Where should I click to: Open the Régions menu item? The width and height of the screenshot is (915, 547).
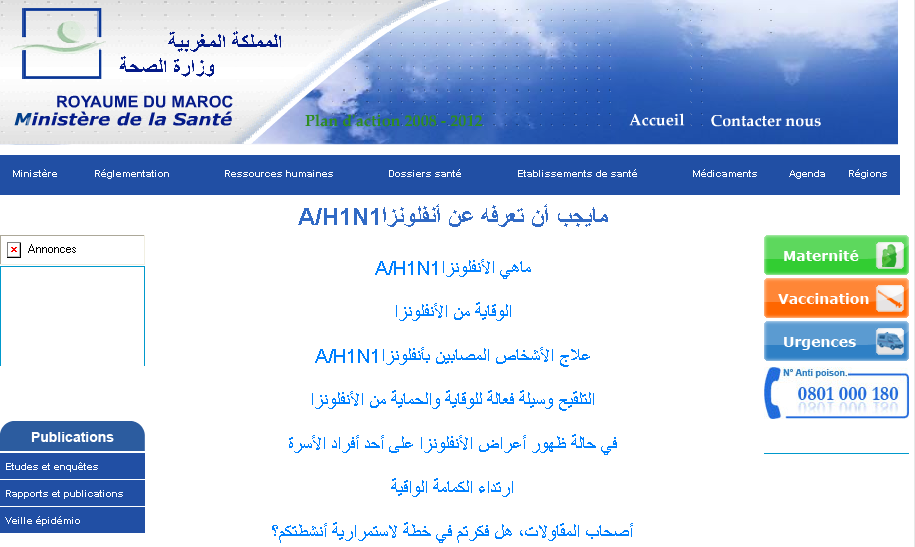pos(867,174)
